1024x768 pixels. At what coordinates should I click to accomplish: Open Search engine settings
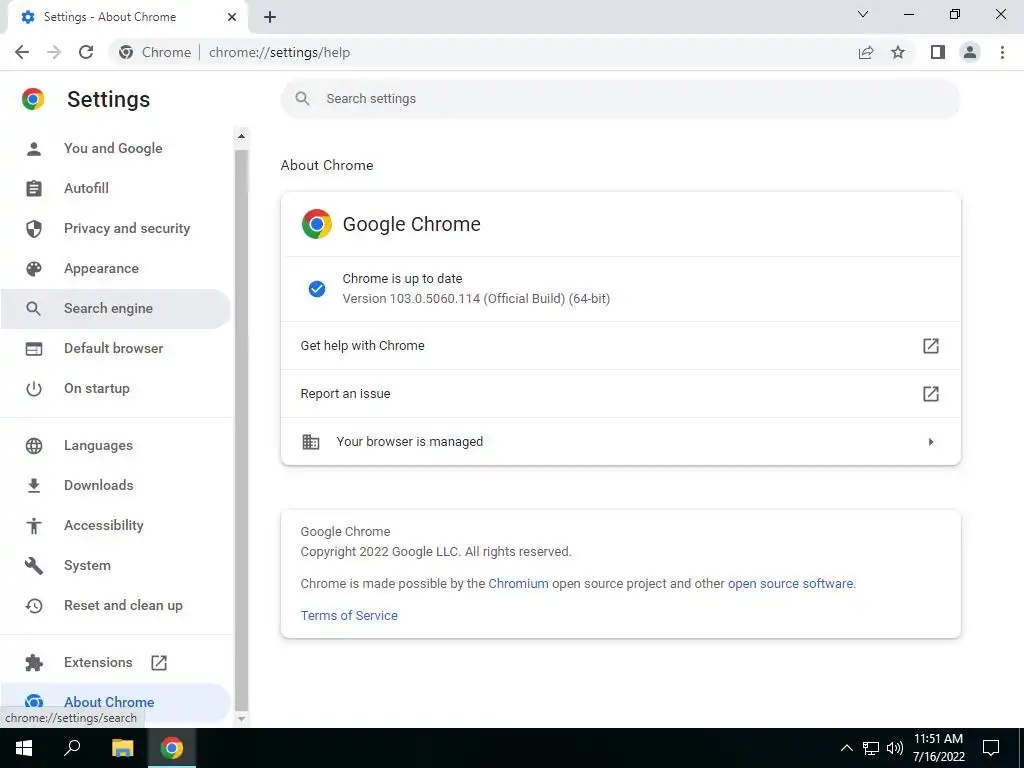[116, 308]
